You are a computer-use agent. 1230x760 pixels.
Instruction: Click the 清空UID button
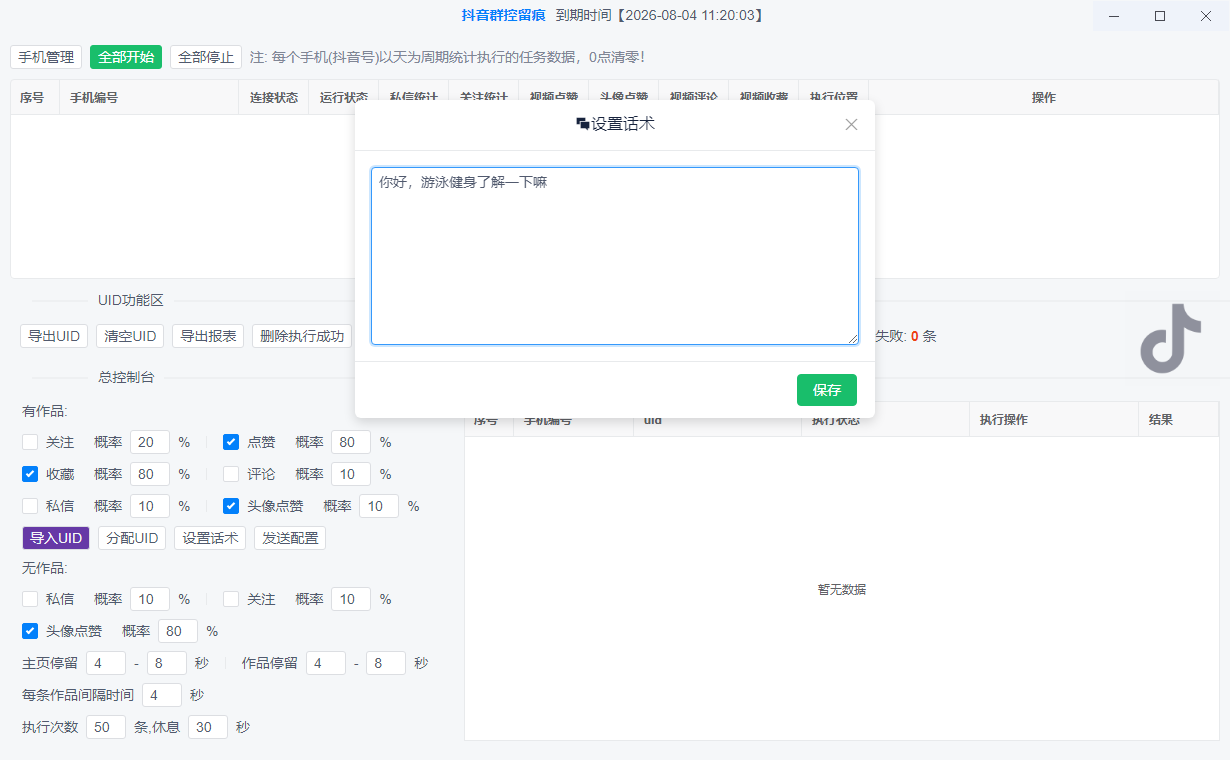pos(130,336)
